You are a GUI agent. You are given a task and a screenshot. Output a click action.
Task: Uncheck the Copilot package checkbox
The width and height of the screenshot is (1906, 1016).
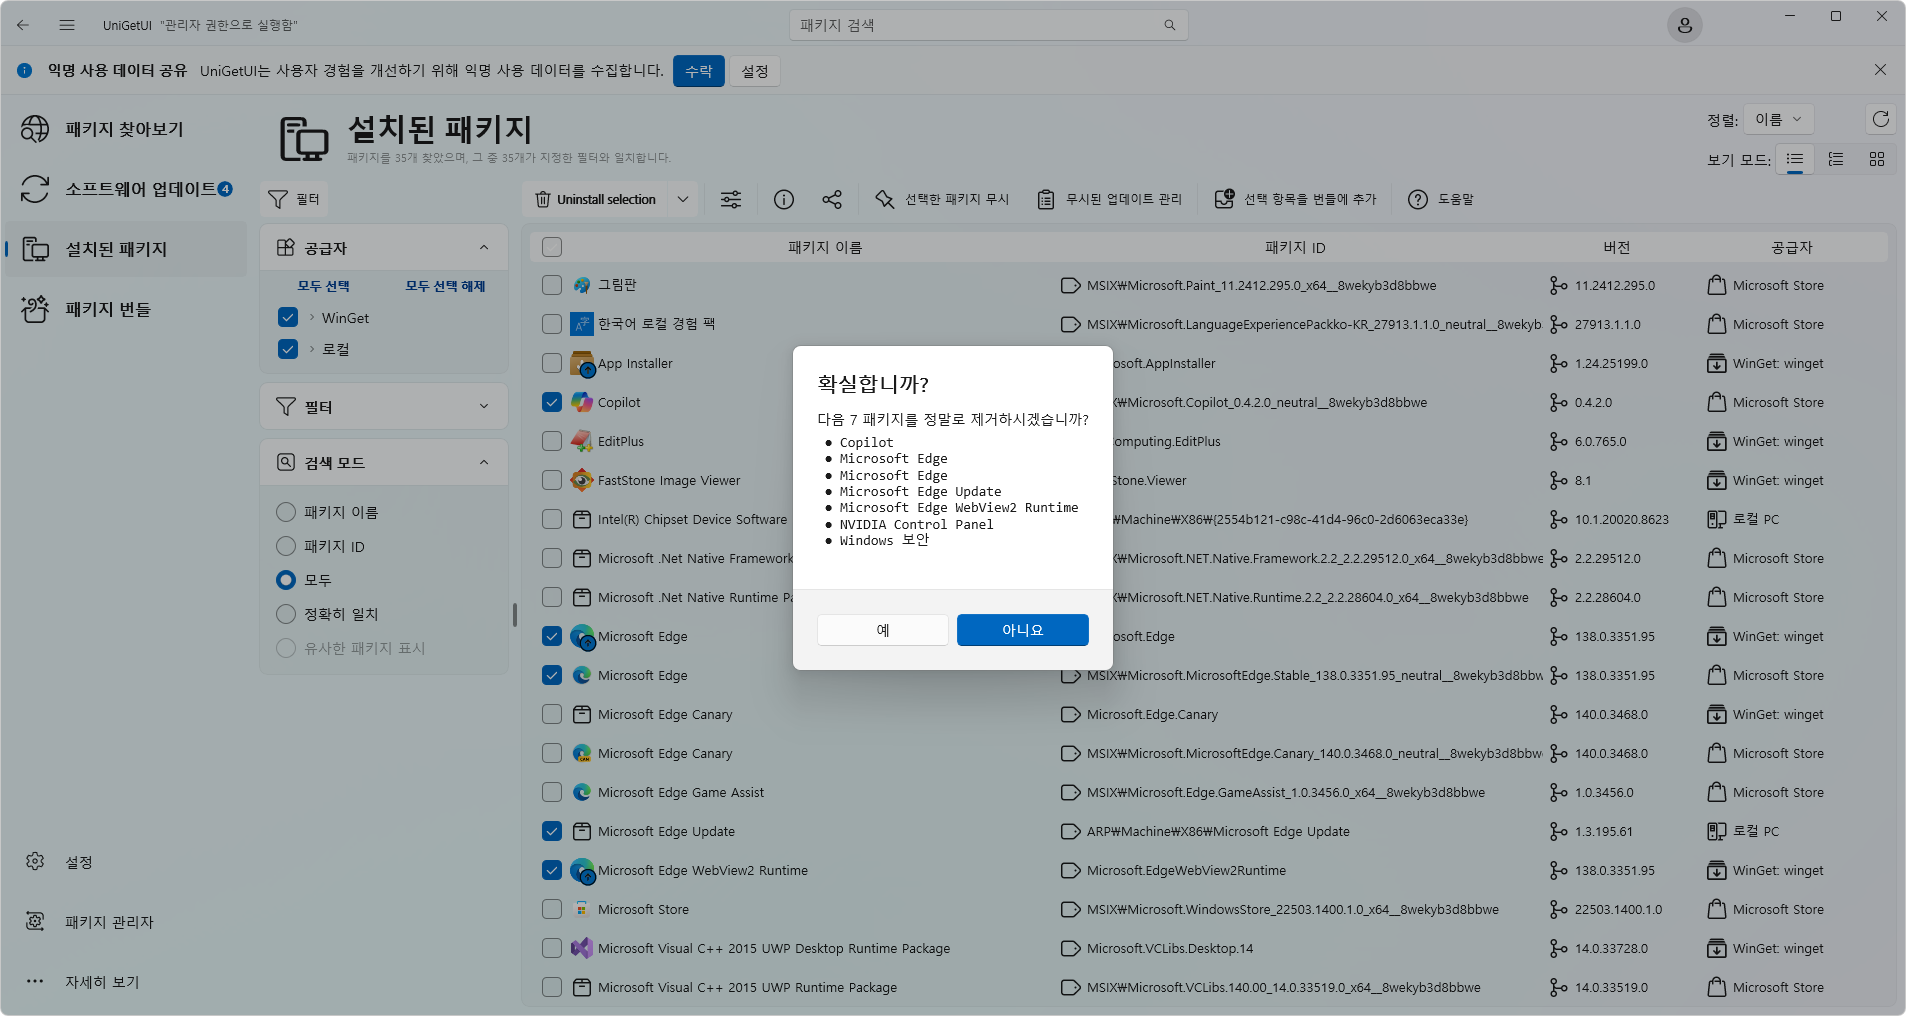pyautogui.click(x=552, y=402)
